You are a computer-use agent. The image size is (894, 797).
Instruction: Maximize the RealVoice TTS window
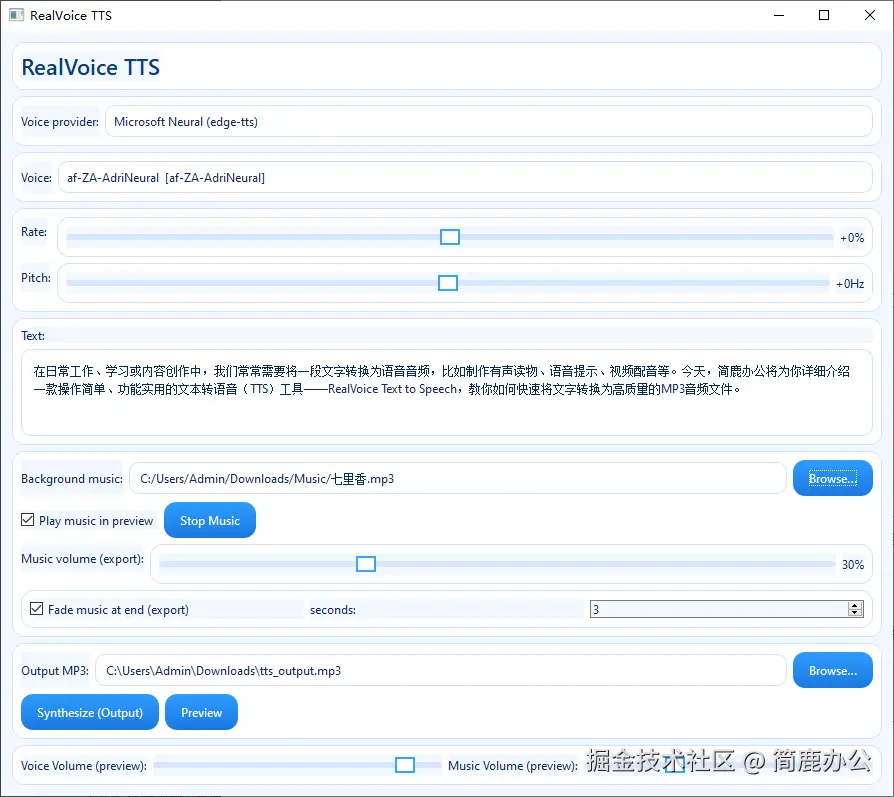(824, 15)
